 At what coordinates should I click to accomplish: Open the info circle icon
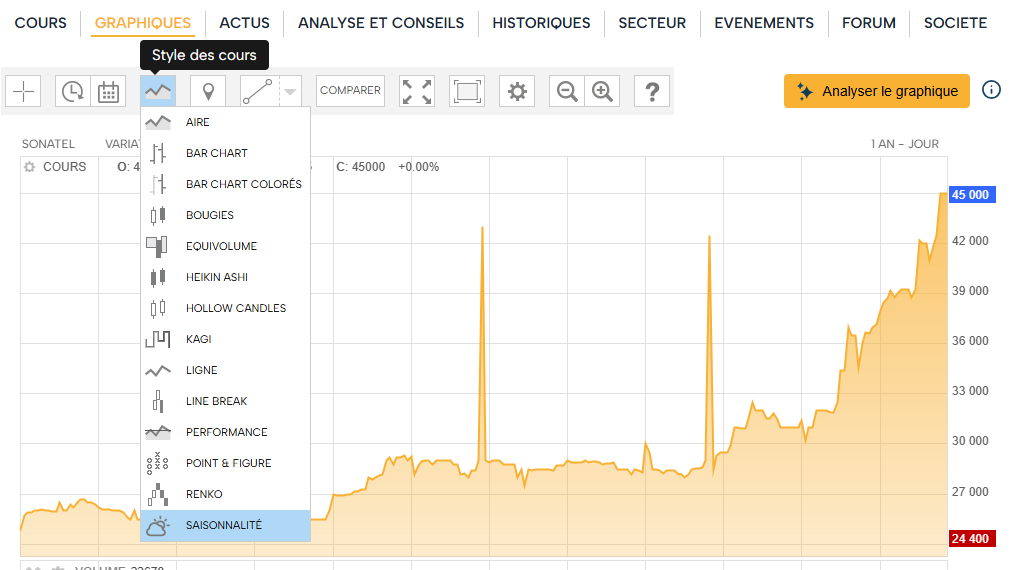tap(991, 90)
